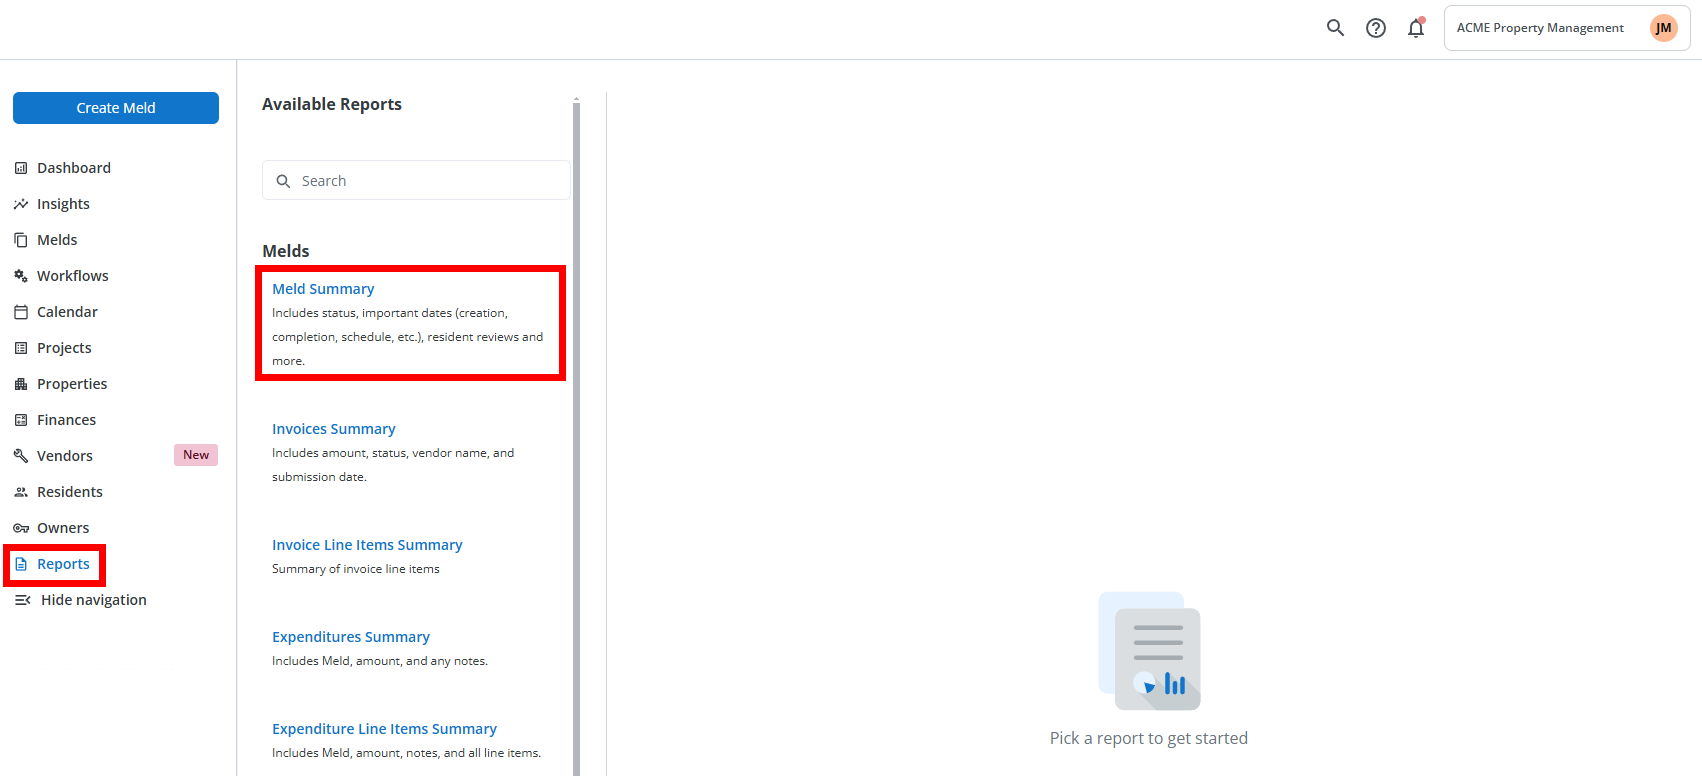Open the help question mark icon
1702x776 pixels.
1376,28
